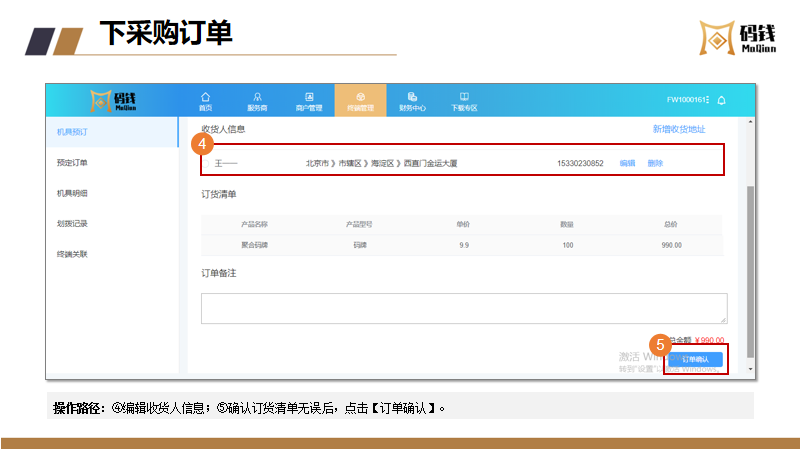Click the notification bell icon
Image resolution: width=800 pixels, height=450 pixels.
[x=721, y=100]
